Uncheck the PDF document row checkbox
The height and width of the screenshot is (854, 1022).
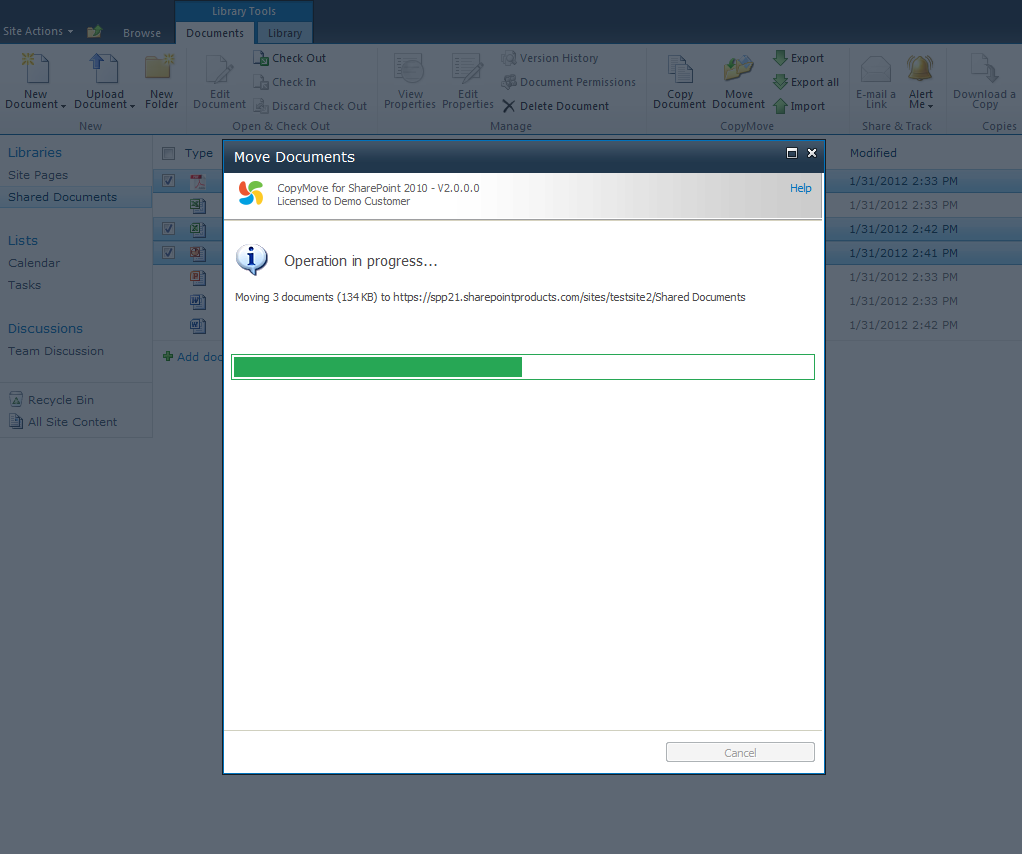coord(168,181)
